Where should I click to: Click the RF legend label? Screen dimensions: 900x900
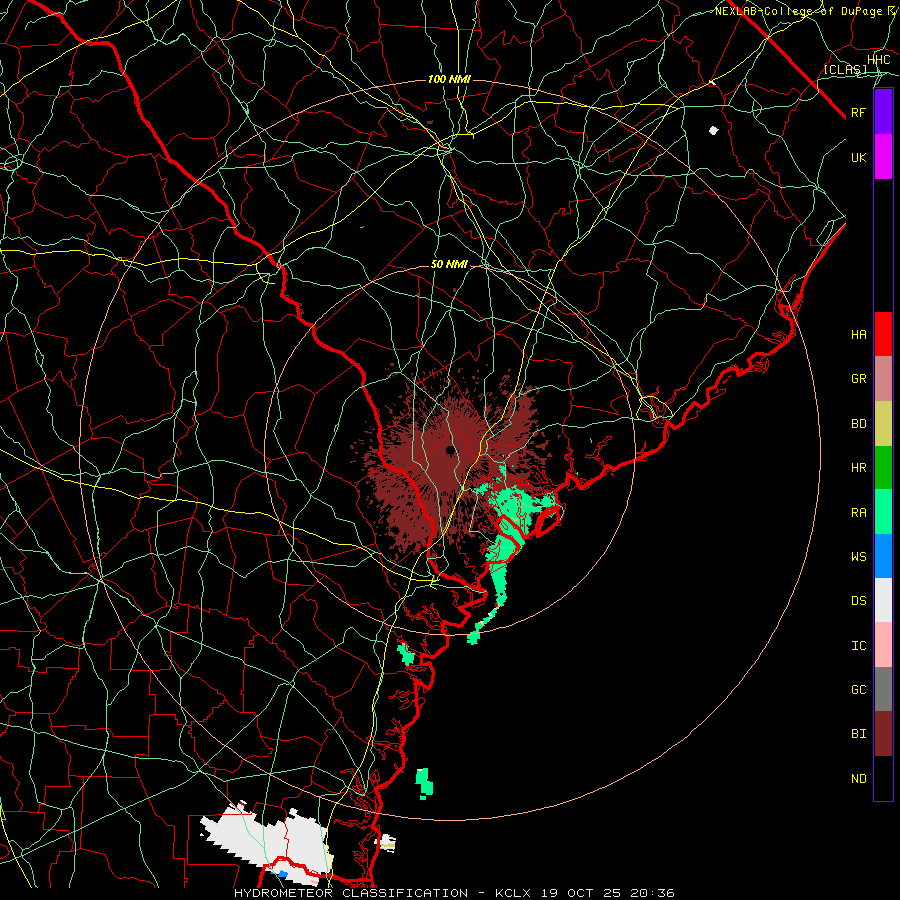(x=859, y=112)
